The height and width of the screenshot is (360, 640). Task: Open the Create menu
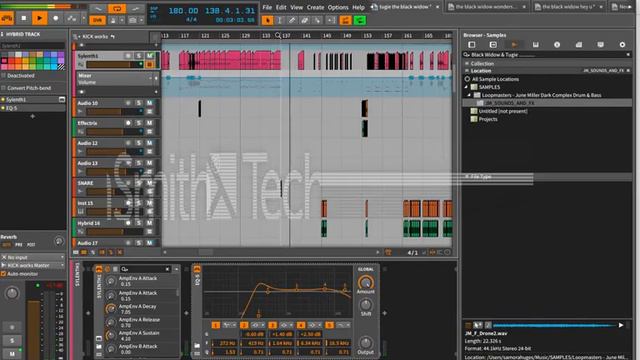[x=315, y=7]
